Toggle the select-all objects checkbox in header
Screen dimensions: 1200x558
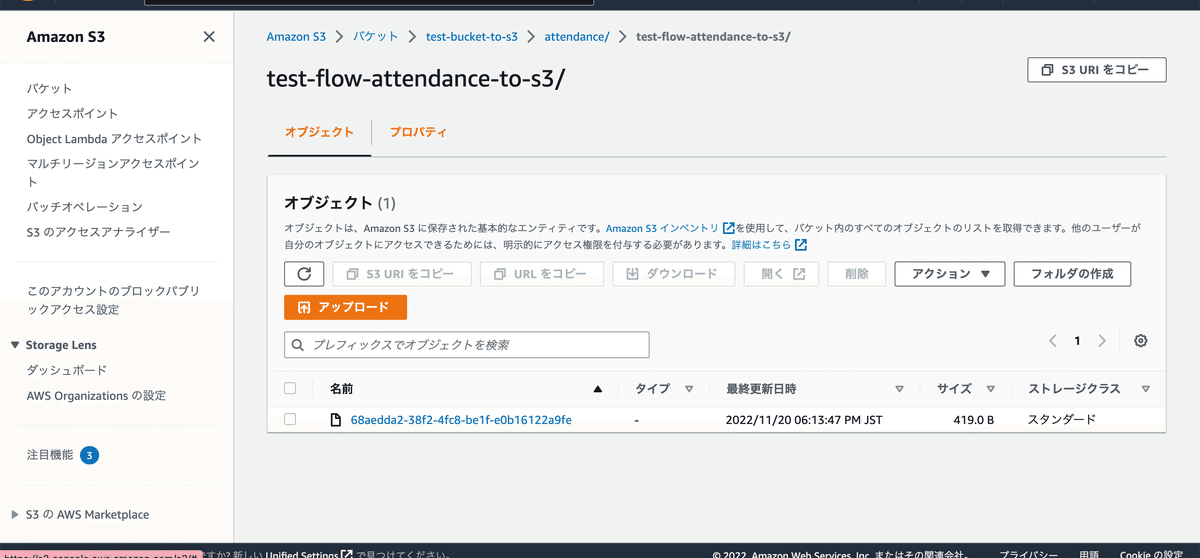[290, 389]
